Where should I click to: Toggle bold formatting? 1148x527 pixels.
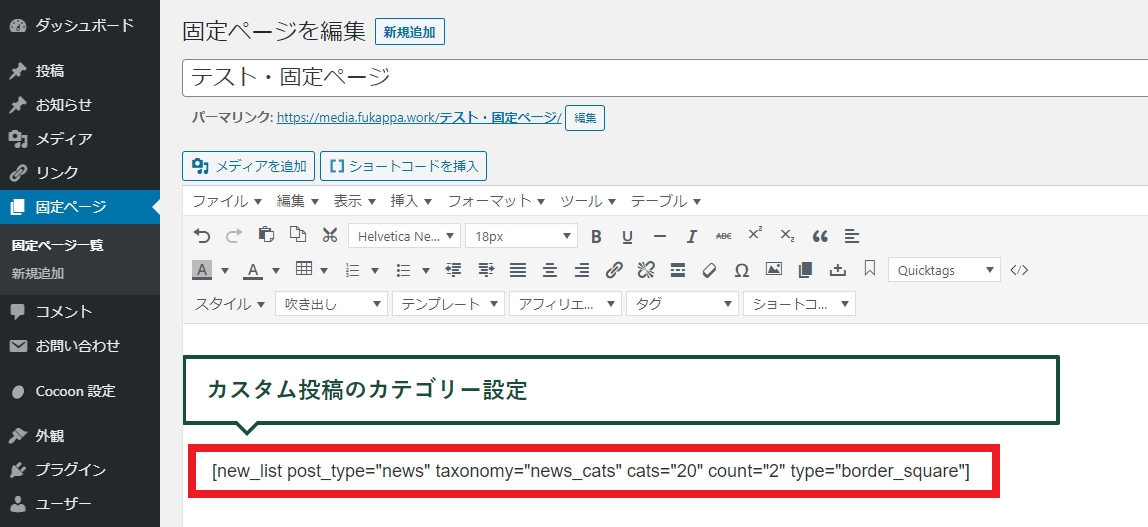596,236
